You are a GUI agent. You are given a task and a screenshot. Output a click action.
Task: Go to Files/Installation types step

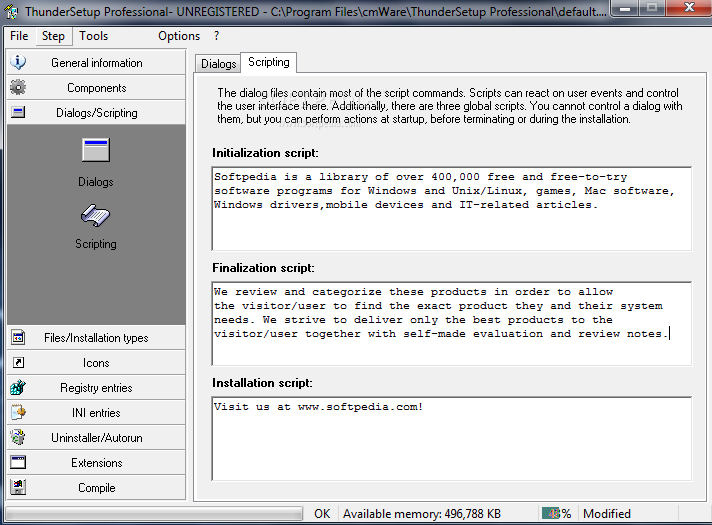tap(96, 337)
